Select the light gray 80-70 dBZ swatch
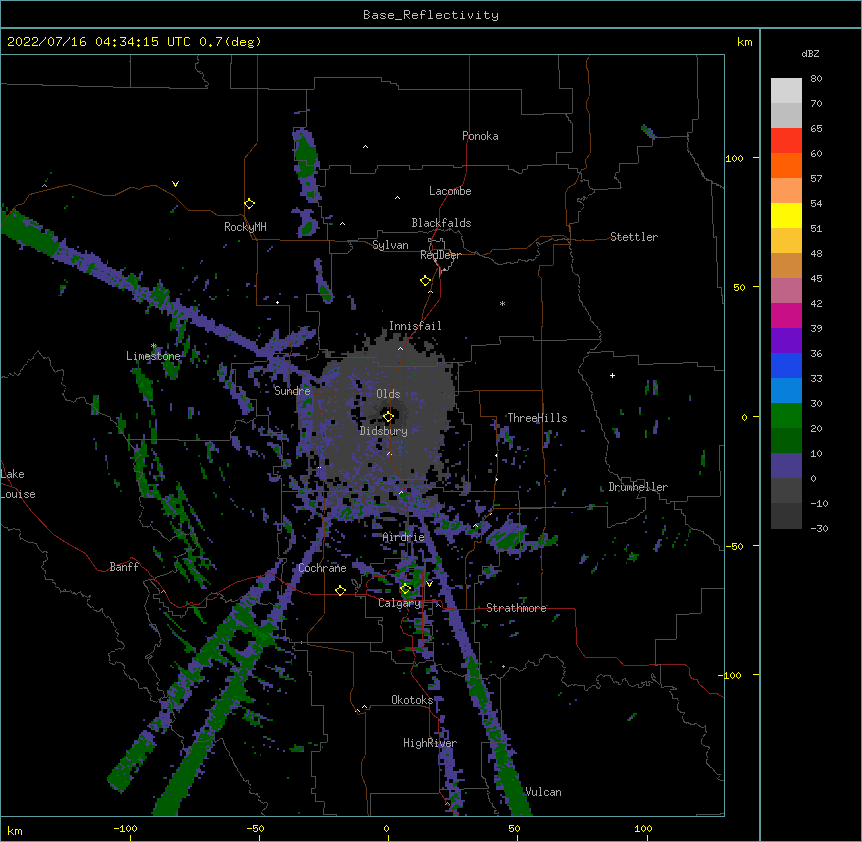This screenshot has height=842, width=862. coord(786,90)
